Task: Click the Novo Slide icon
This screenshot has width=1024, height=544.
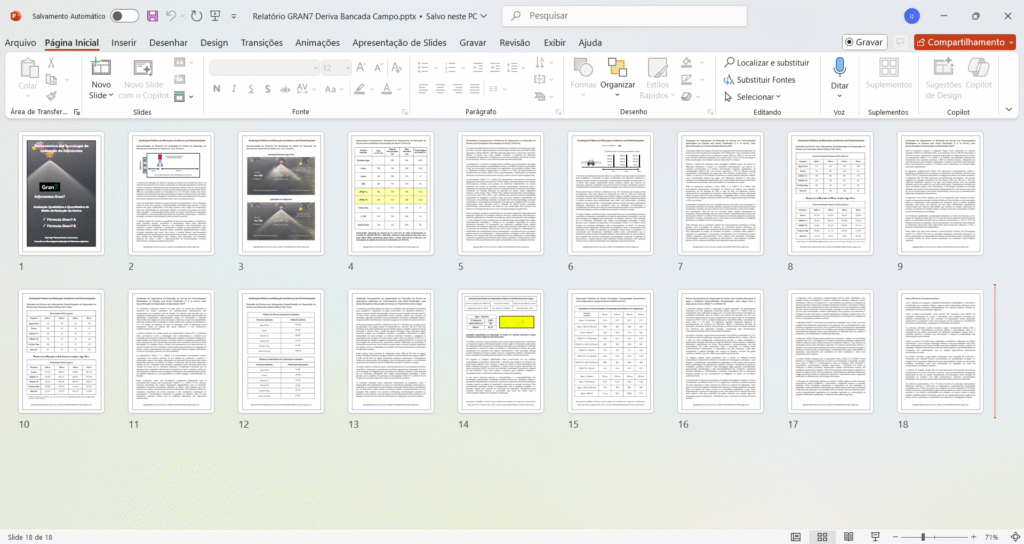Action: [x=101, y=67]
